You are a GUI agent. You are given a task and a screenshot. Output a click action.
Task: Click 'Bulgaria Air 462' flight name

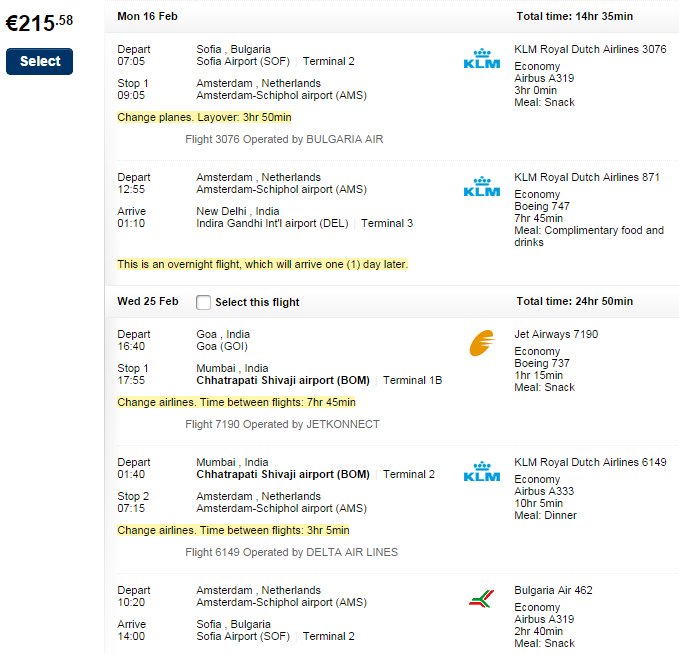pos(553,590)
